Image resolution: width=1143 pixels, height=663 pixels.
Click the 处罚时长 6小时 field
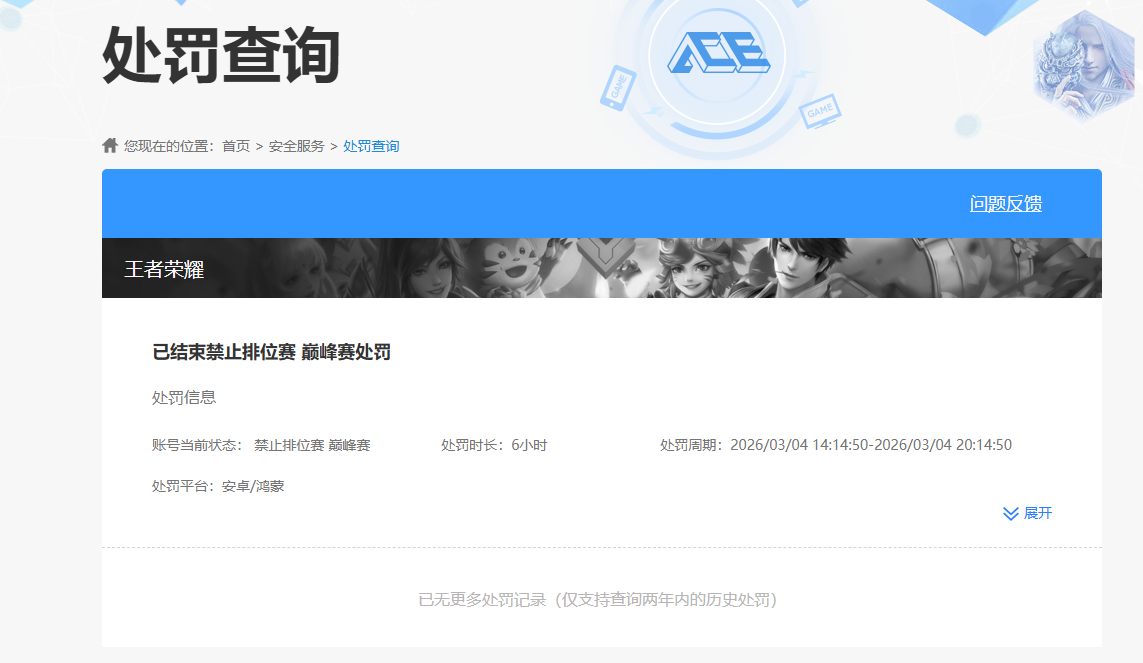pyautogui.click(x=494, y=445)
